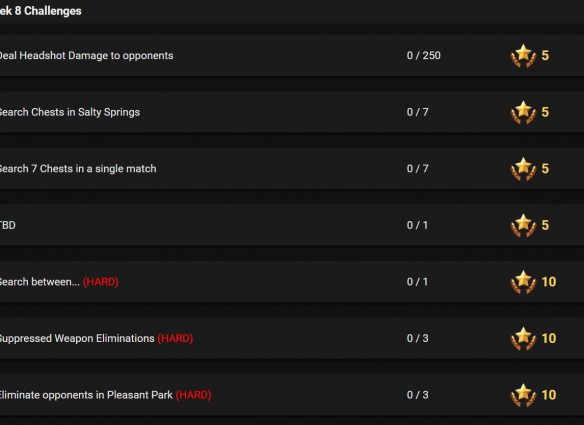Viewport: 584px width, 425px height.
Task: Click the Week 8 Challenges header
Action: pyautogui.click(x=41, y=11)
